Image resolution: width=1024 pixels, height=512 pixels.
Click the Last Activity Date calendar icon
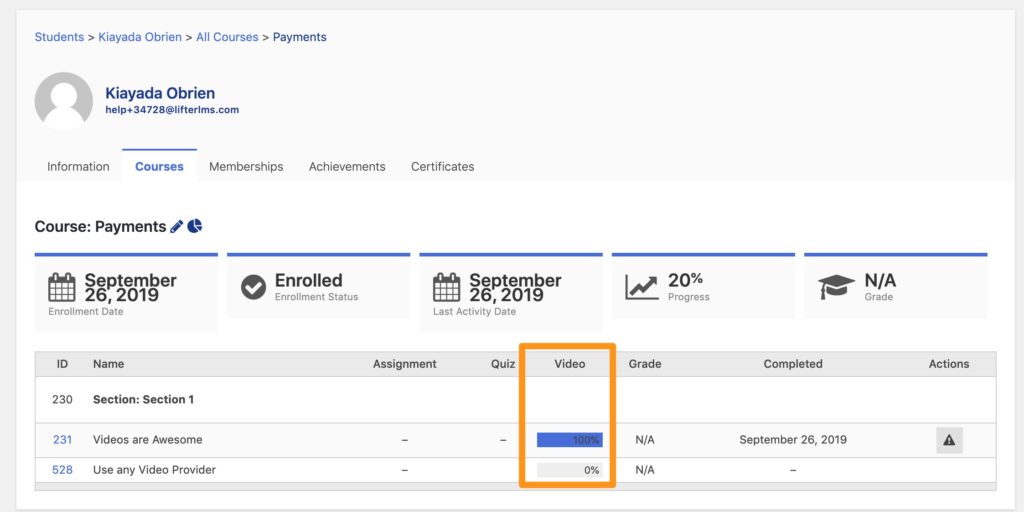(447, 287)
